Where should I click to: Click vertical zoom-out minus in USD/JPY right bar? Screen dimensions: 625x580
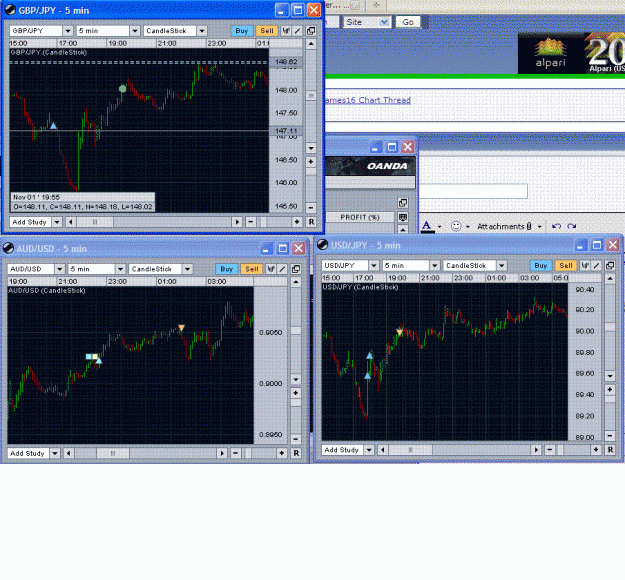(x=610, y=436)
